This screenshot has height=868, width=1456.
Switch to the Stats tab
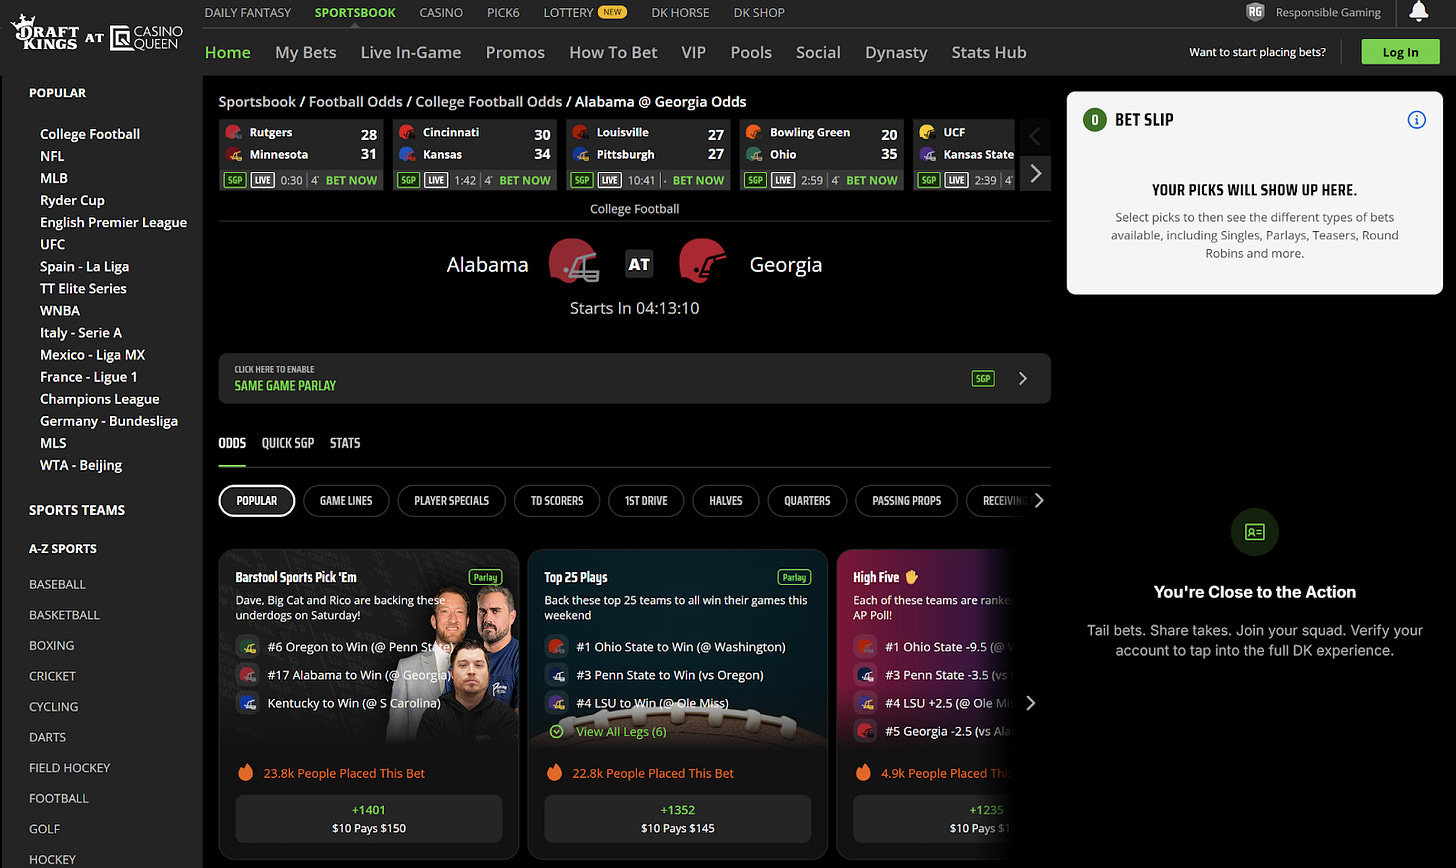[345, 443]
